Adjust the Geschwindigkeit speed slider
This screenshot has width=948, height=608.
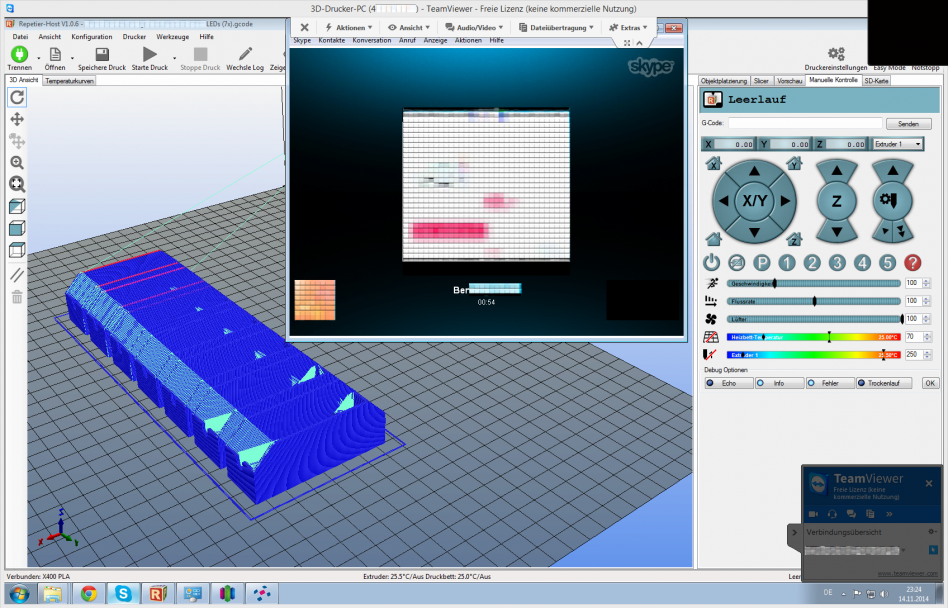(814, 283)
